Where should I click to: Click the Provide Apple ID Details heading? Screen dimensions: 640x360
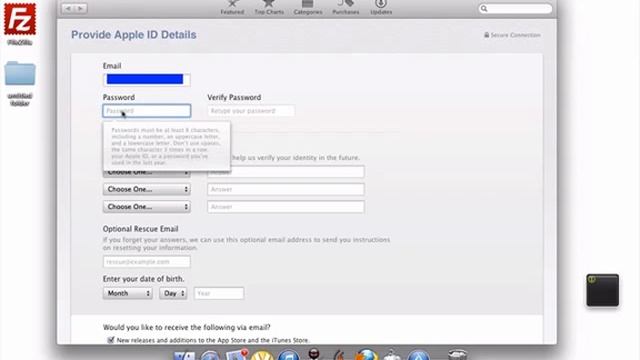coord(133,35)
